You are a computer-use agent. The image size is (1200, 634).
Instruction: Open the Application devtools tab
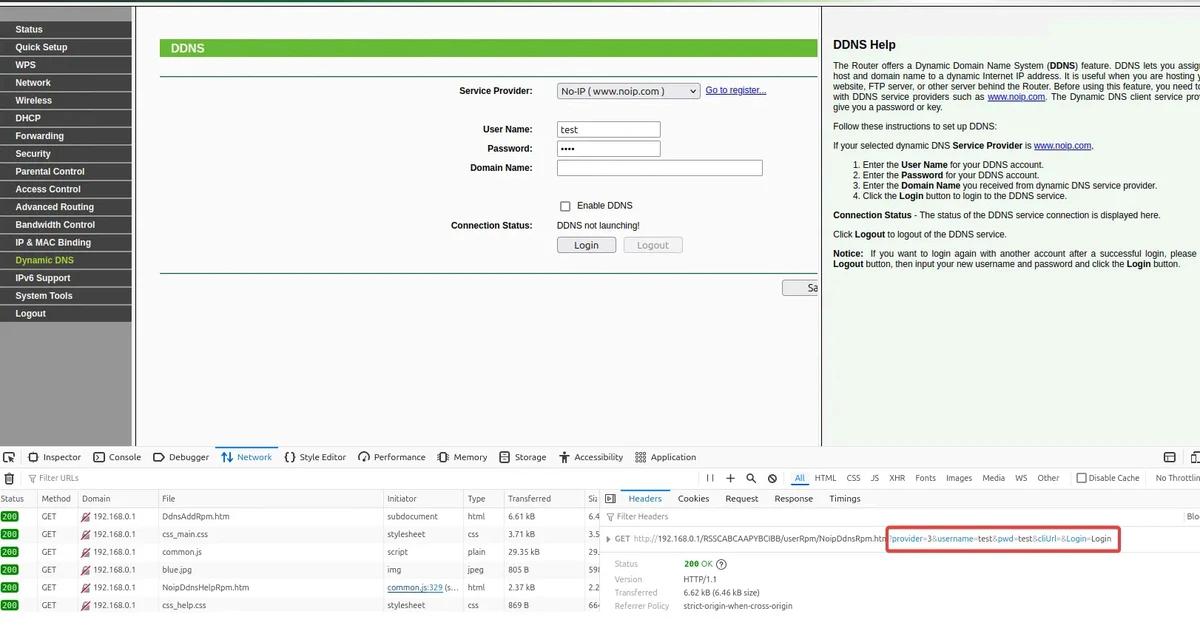coord(665,457)
